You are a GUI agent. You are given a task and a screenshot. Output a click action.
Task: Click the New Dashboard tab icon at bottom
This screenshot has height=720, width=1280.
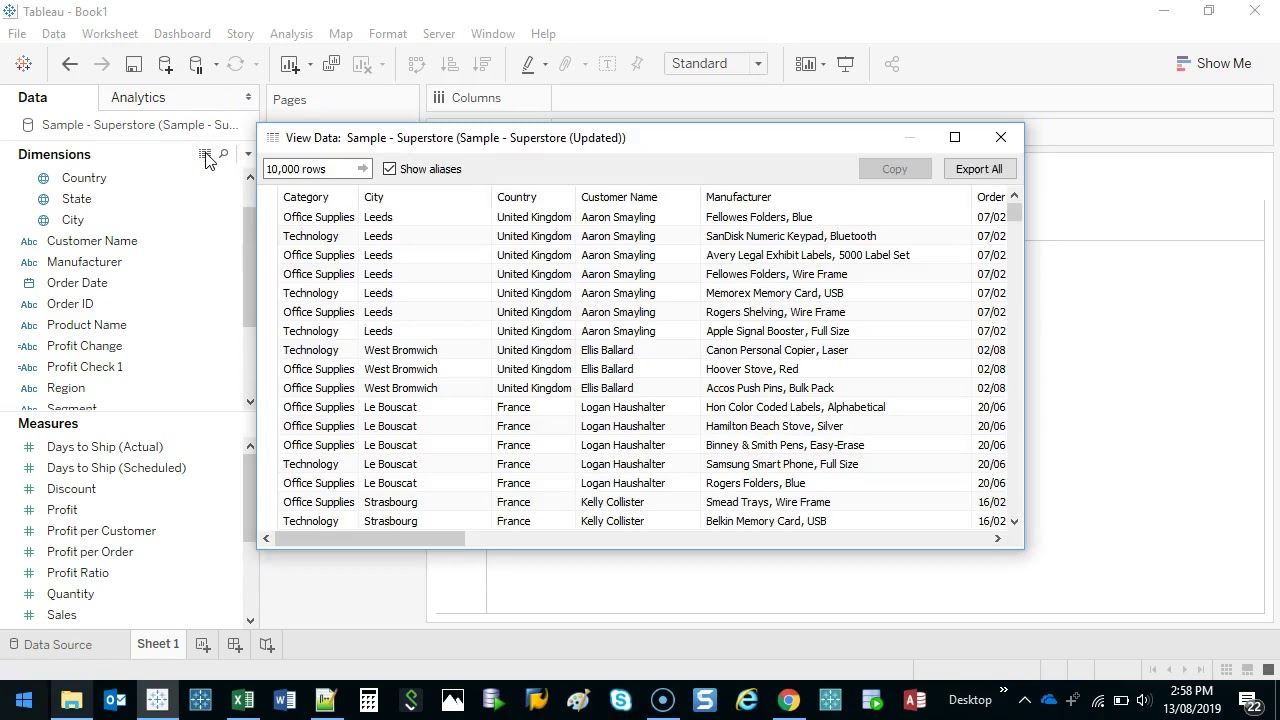click(x=235, y=645)
